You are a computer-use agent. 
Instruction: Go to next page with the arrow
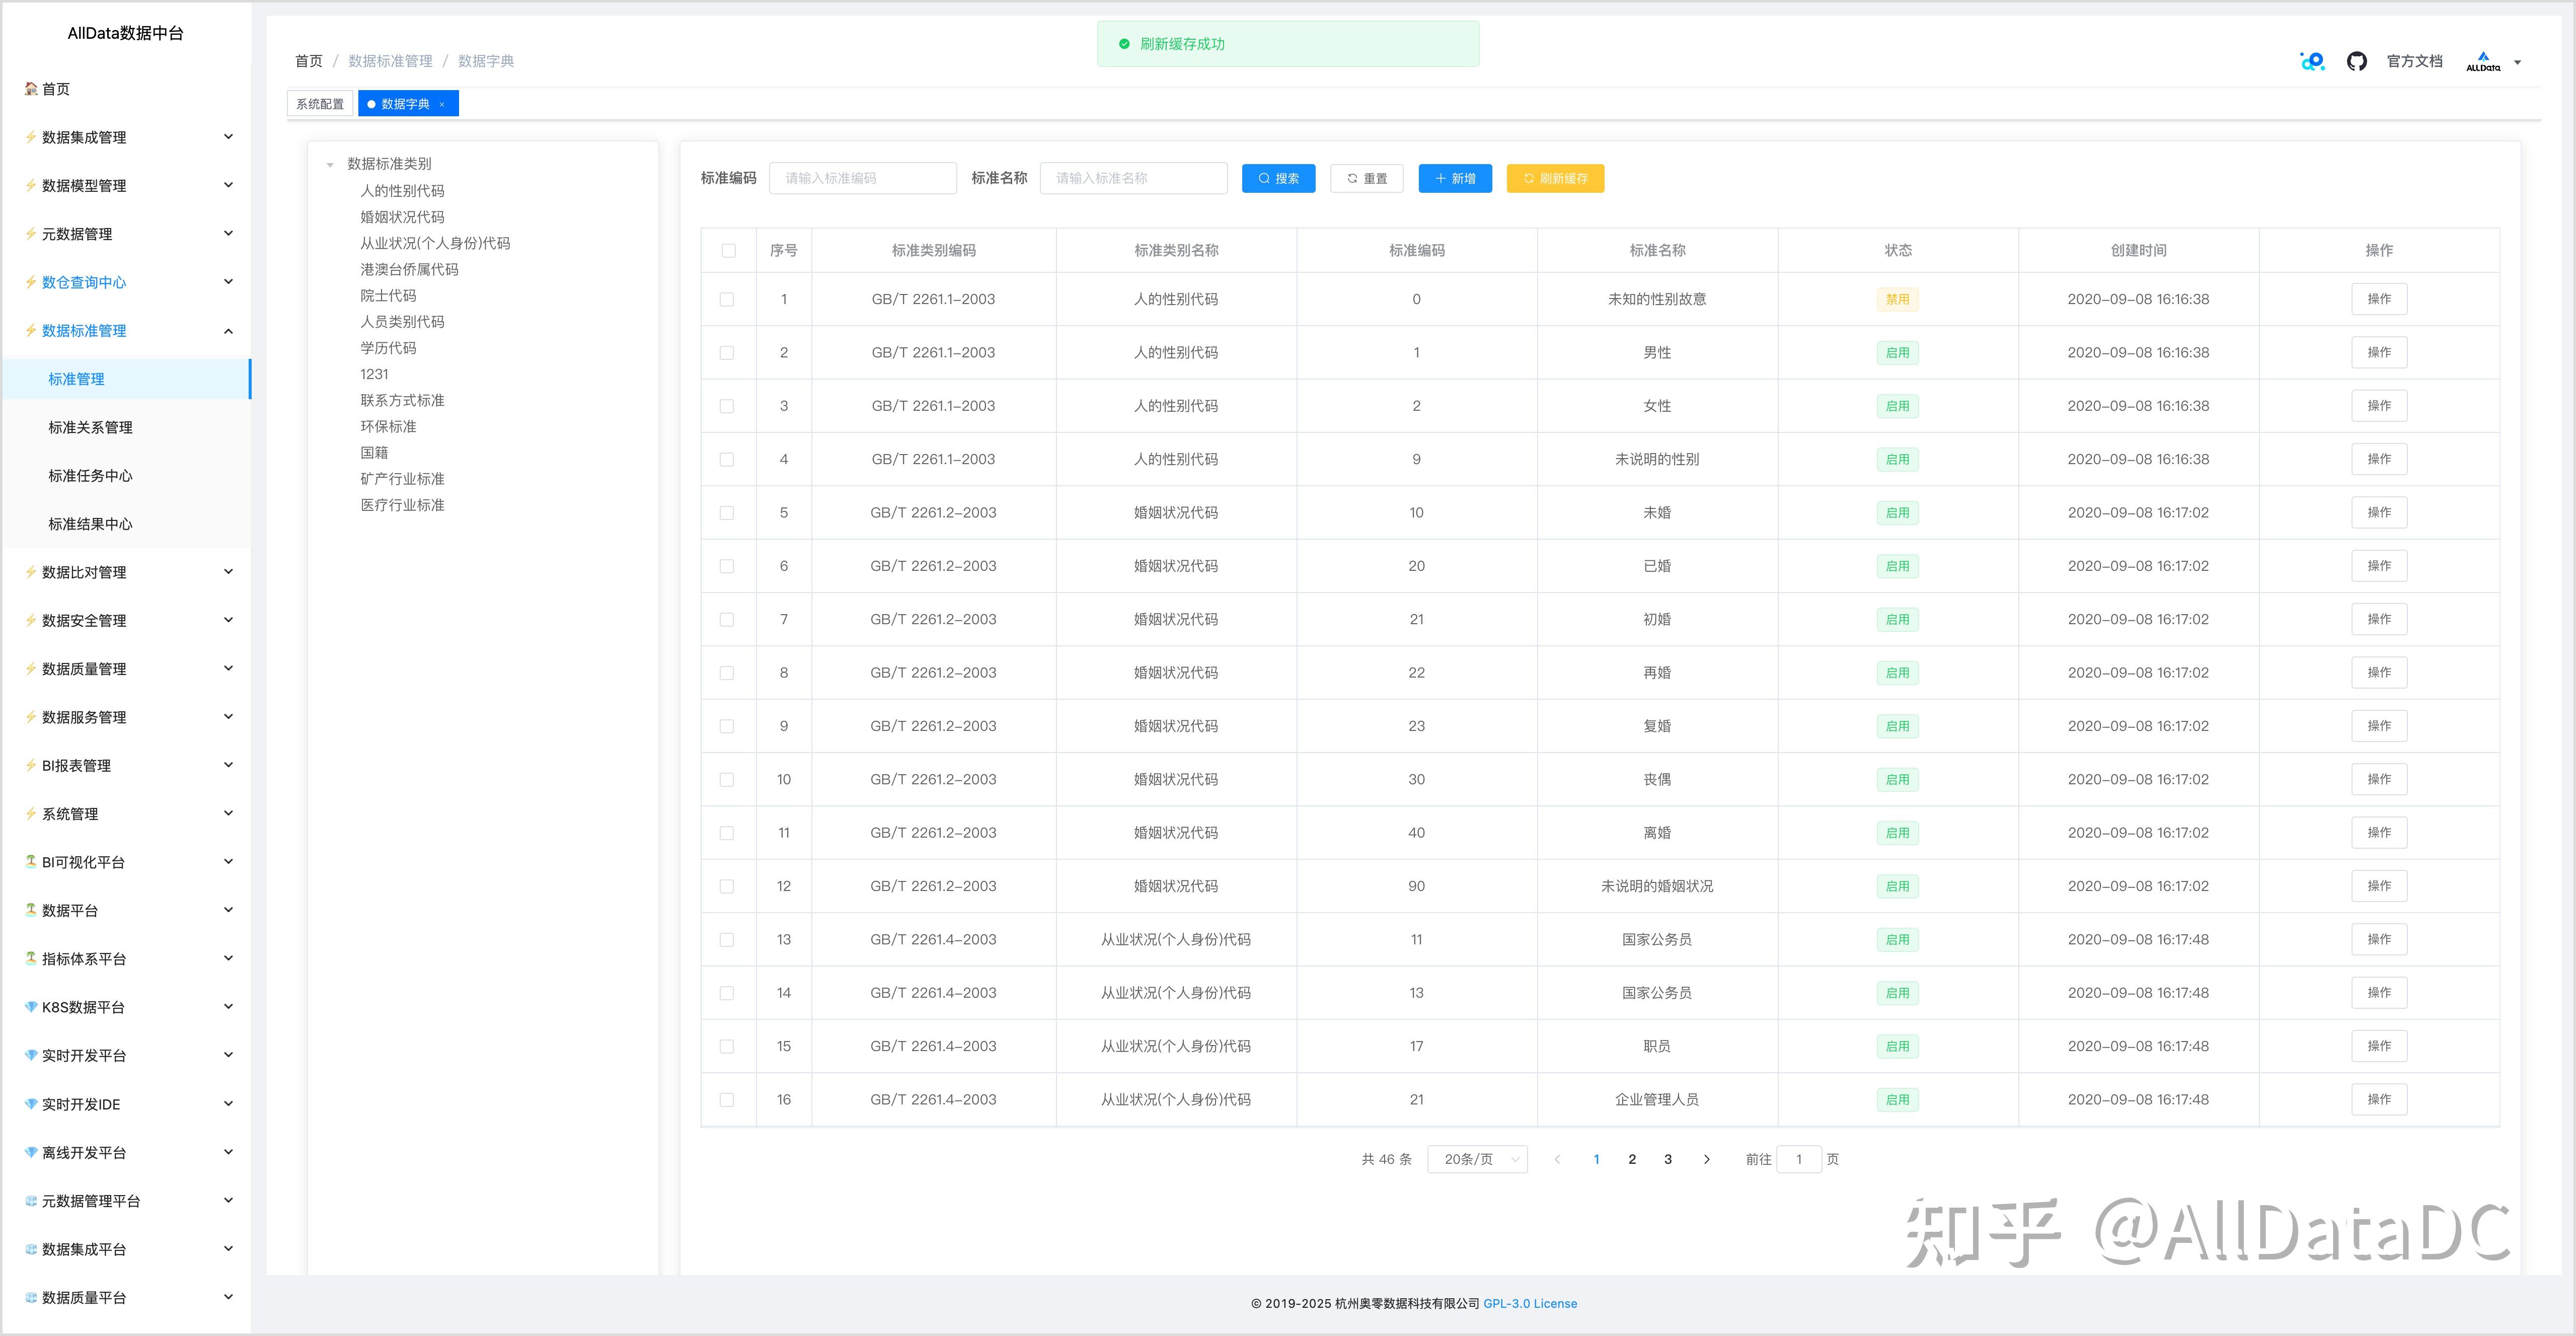(x=1706, y=1159)
